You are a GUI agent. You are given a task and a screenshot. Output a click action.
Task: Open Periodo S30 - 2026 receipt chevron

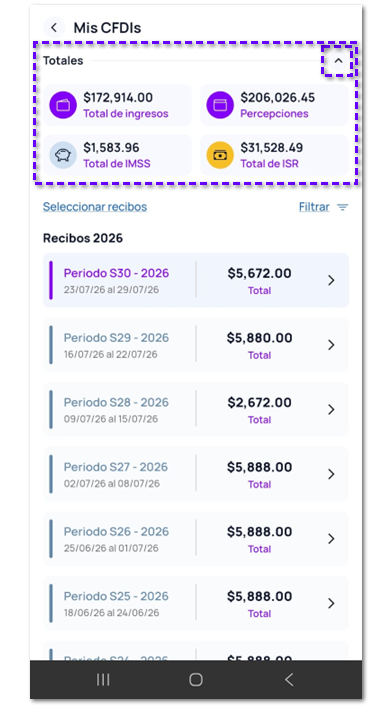[x=331, y=280]
